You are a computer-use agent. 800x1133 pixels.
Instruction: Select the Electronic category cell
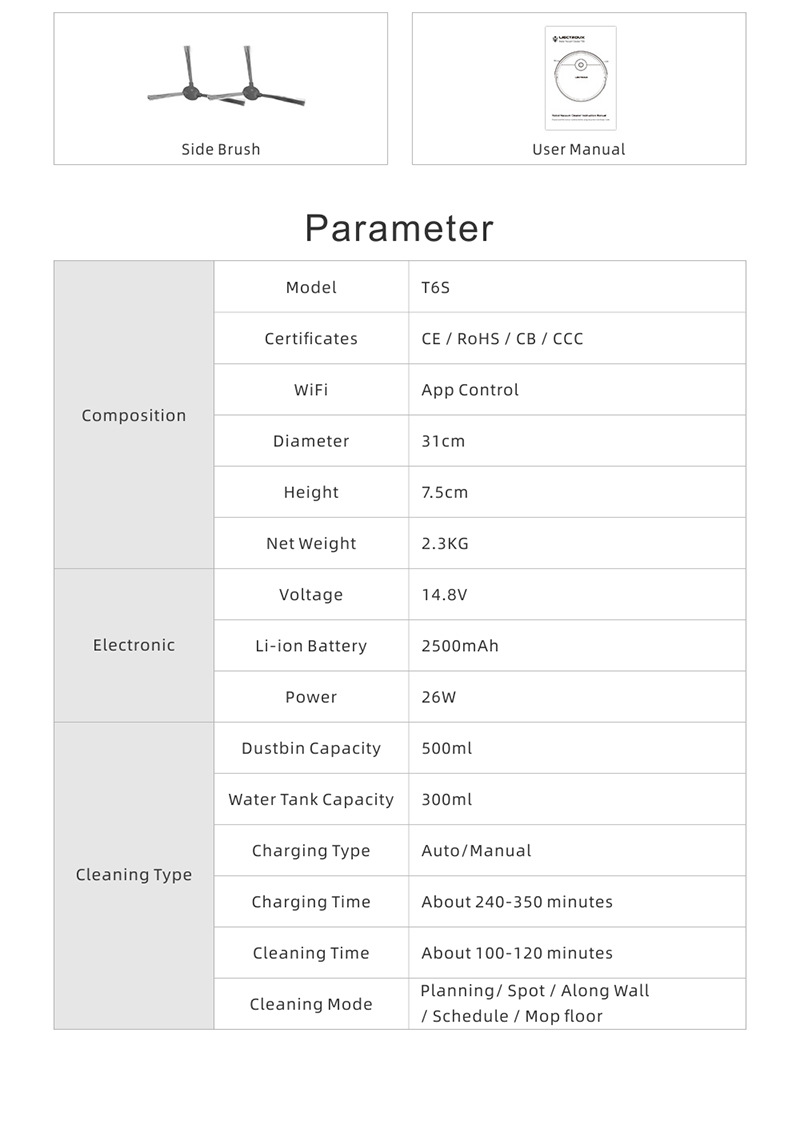coord(134,645)
